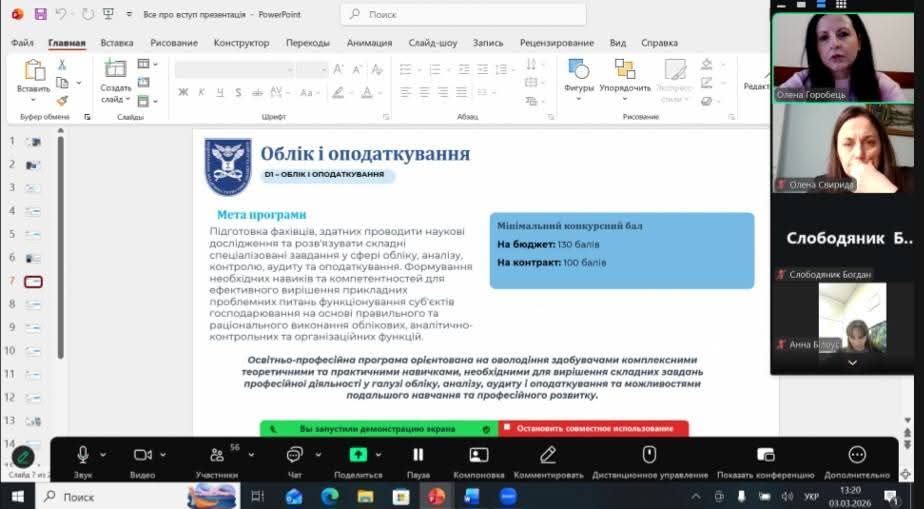Switch to the Вставка ribbon tab
The width and height of the screenshot is (924, 509).
(117, 43)
